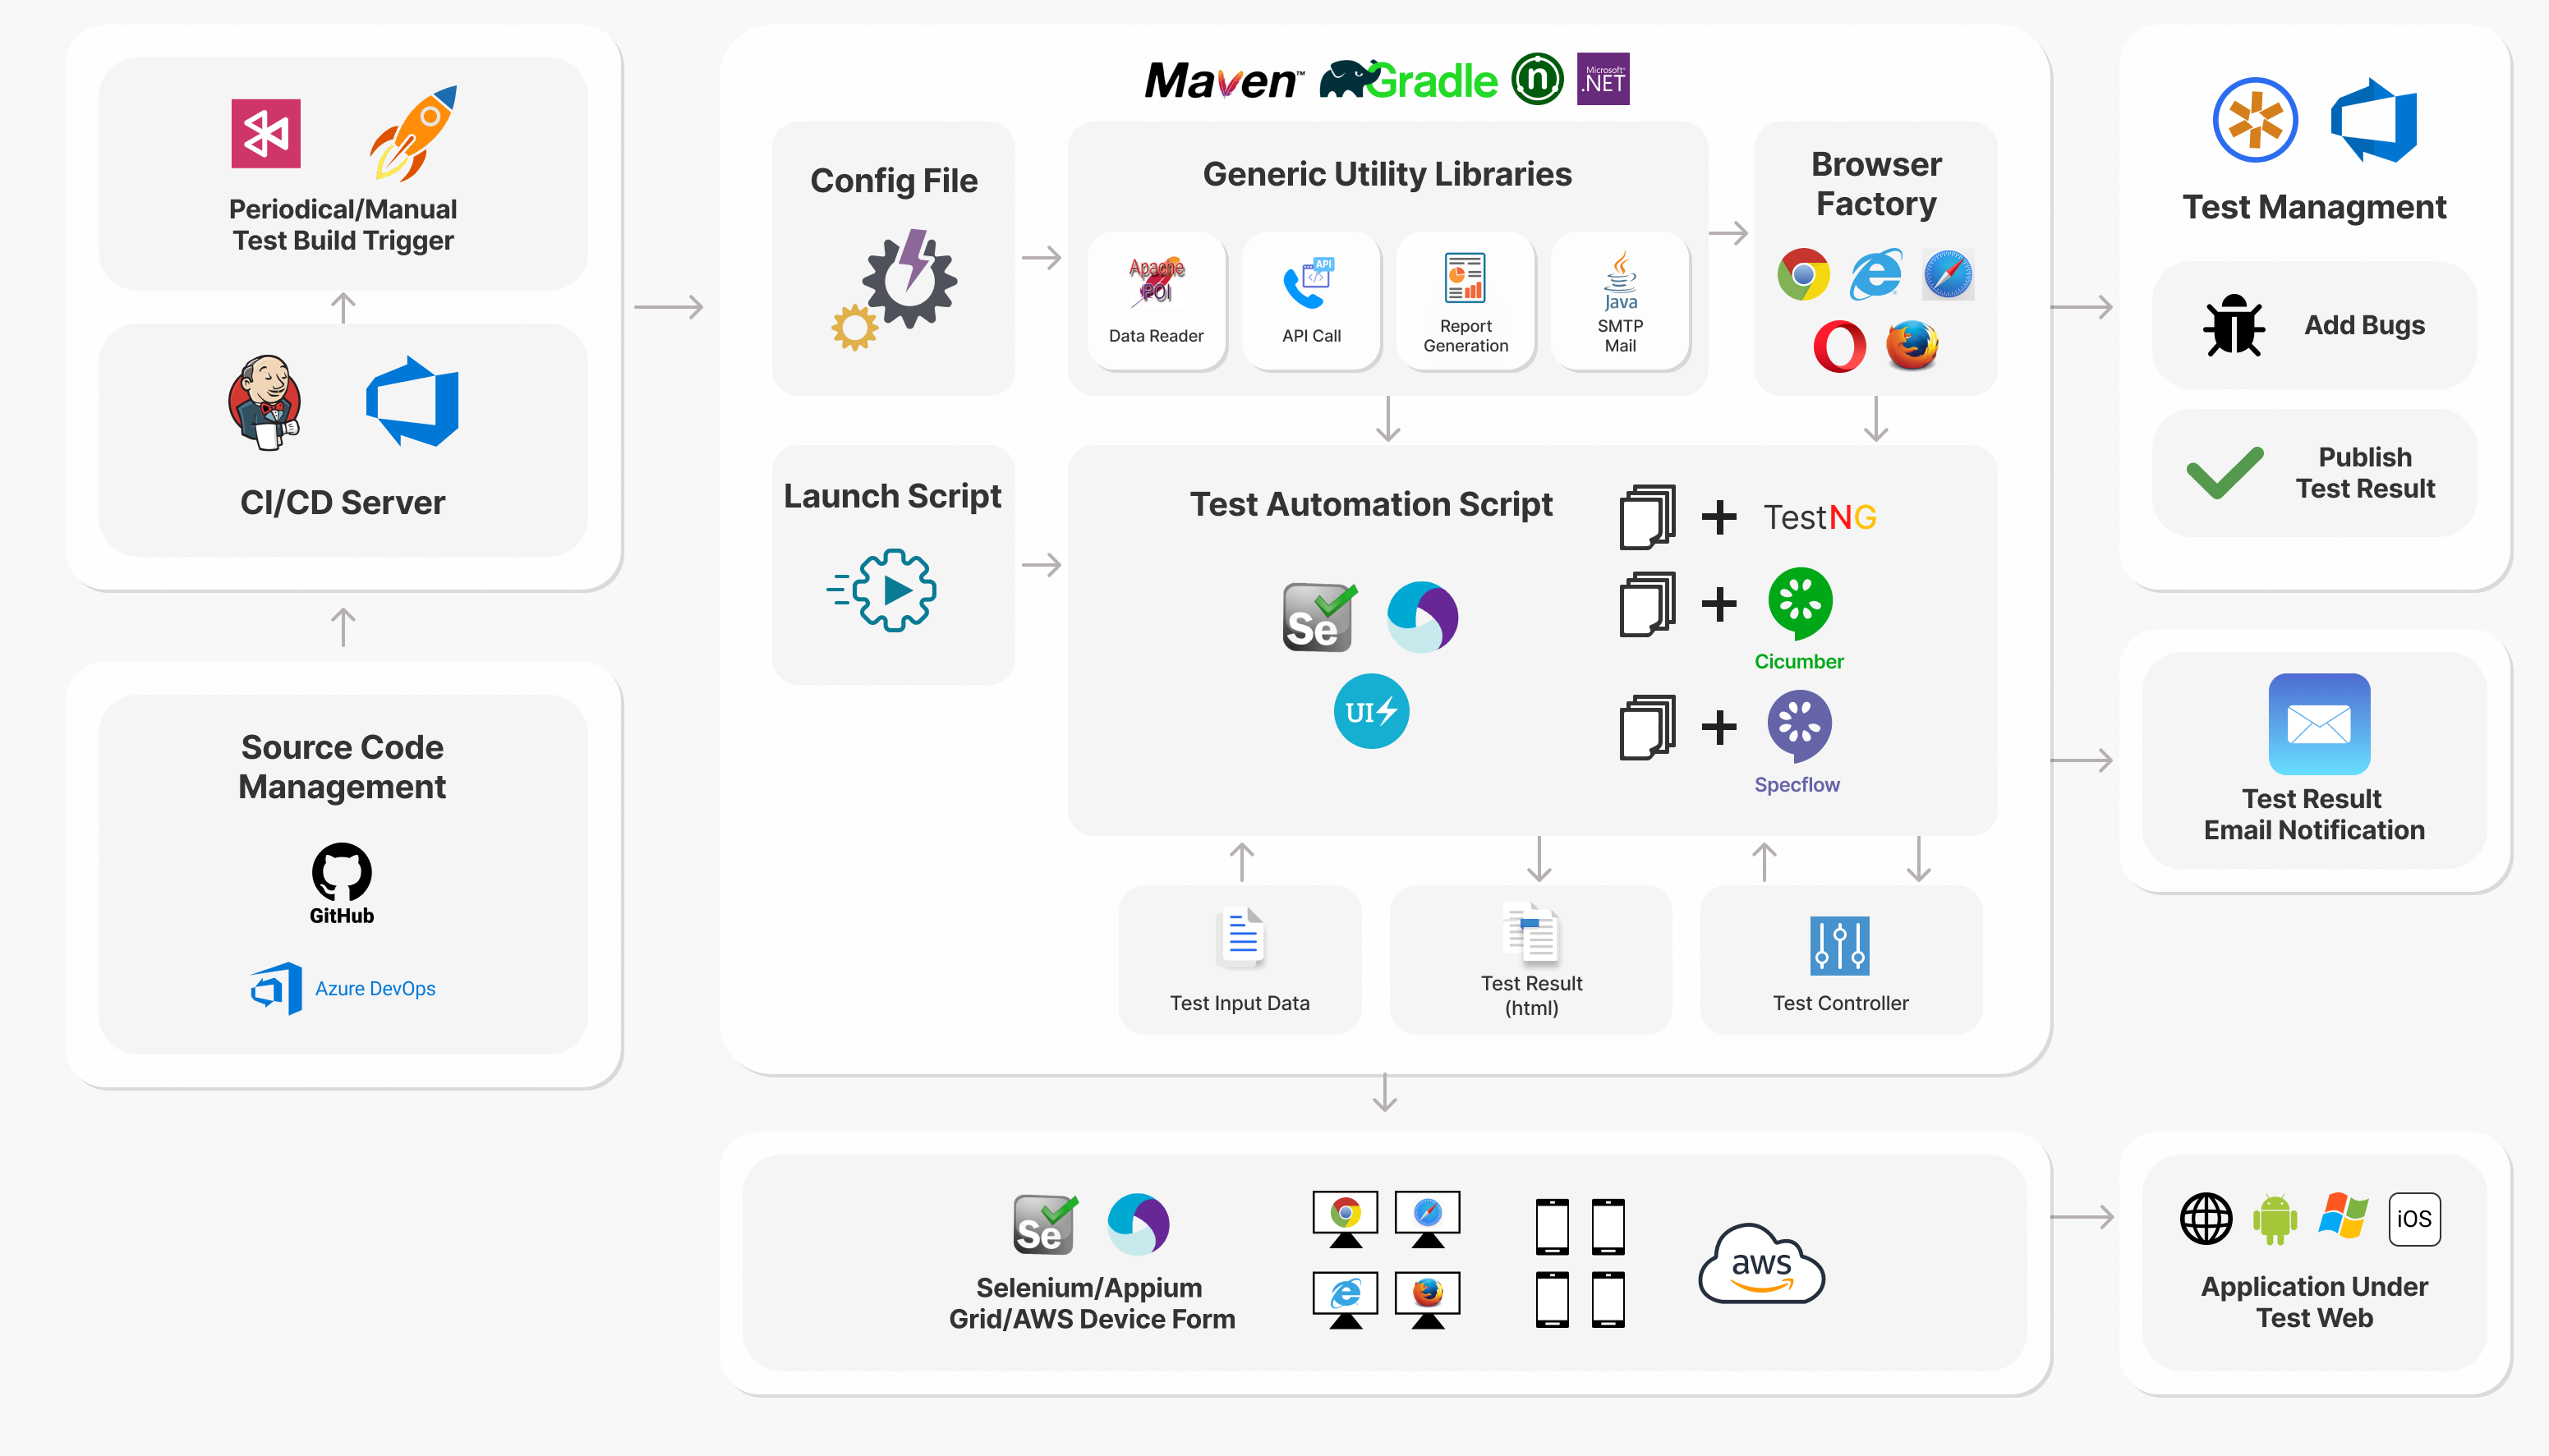This screenshot has height=1456, width=2549.
Task: Click the green Android robot icon
Action: point(2275,1219)
